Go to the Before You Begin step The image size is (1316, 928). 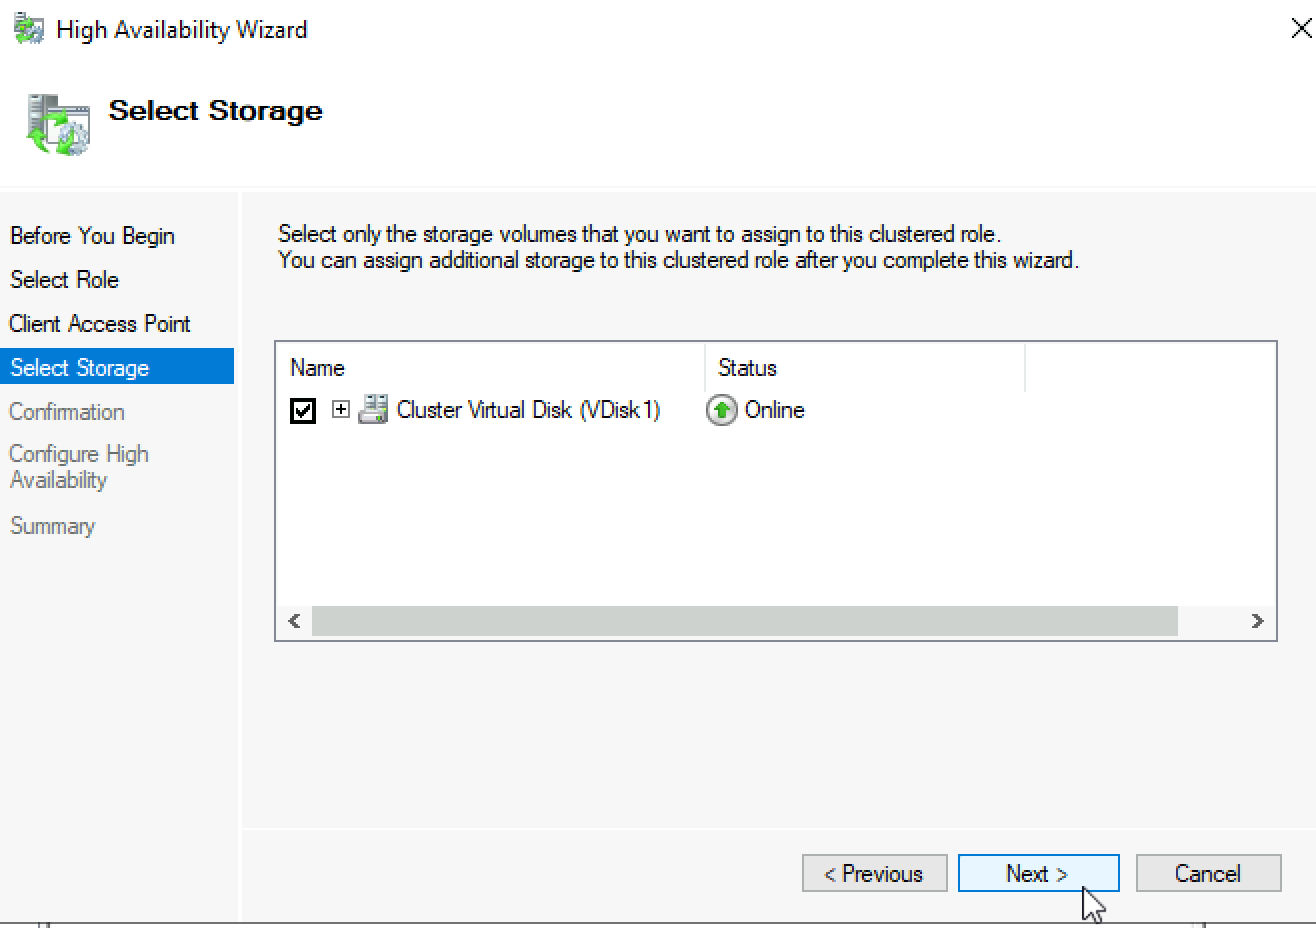92,236
